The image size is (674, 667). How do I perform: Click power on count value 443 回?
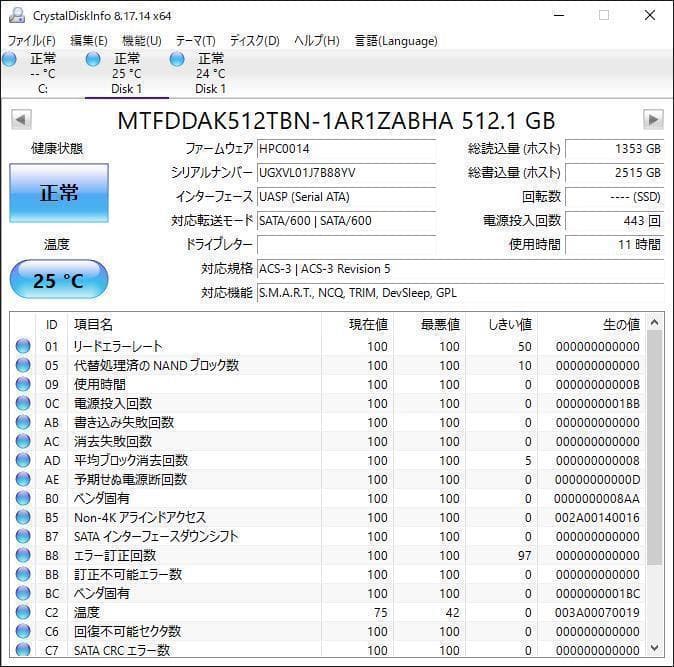pos(615,221)
